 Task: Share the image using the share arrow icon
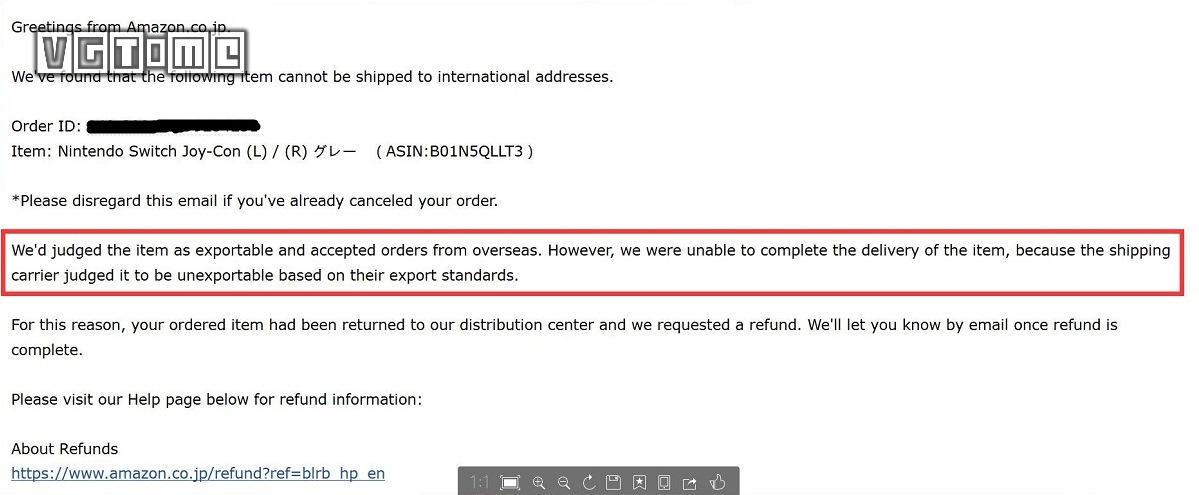click(690, 483)
